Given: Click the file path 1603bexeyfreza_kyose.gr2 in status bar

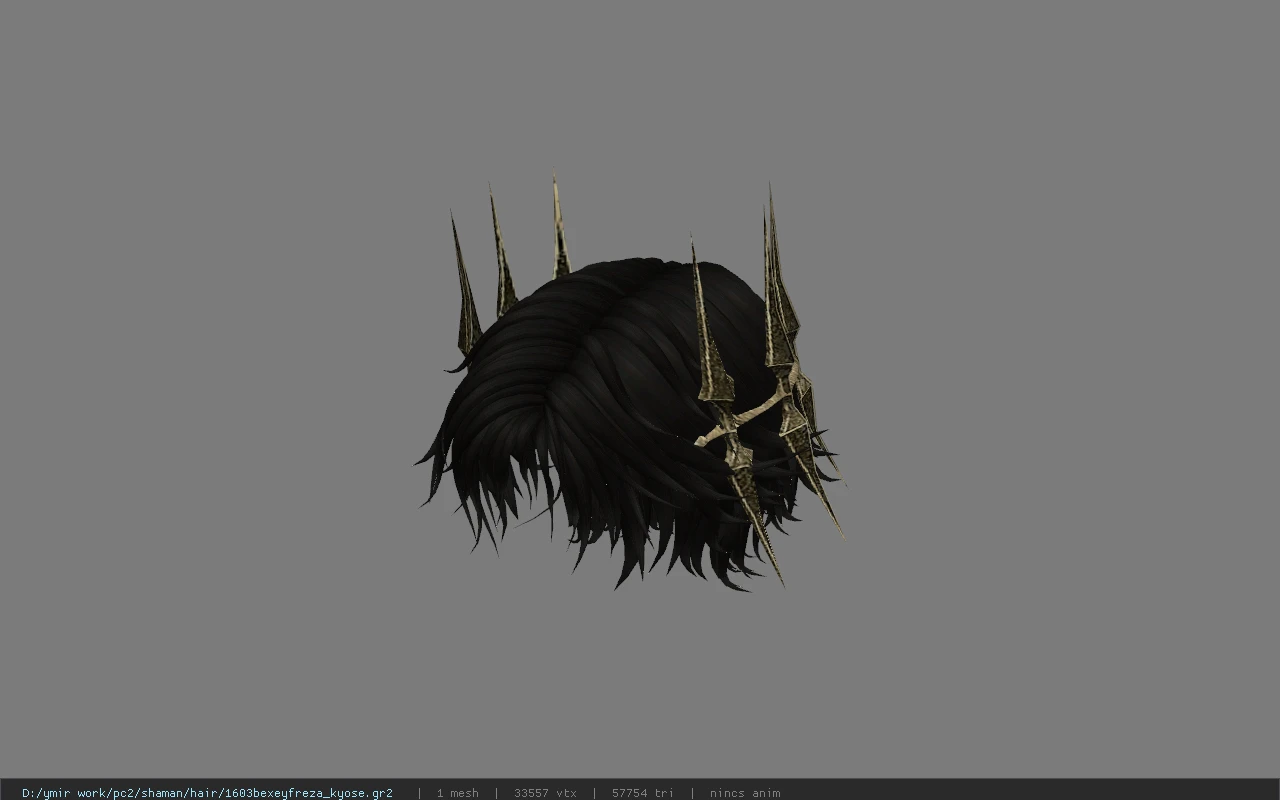Looking at the screenshot, I should click(x=207, y=793).
